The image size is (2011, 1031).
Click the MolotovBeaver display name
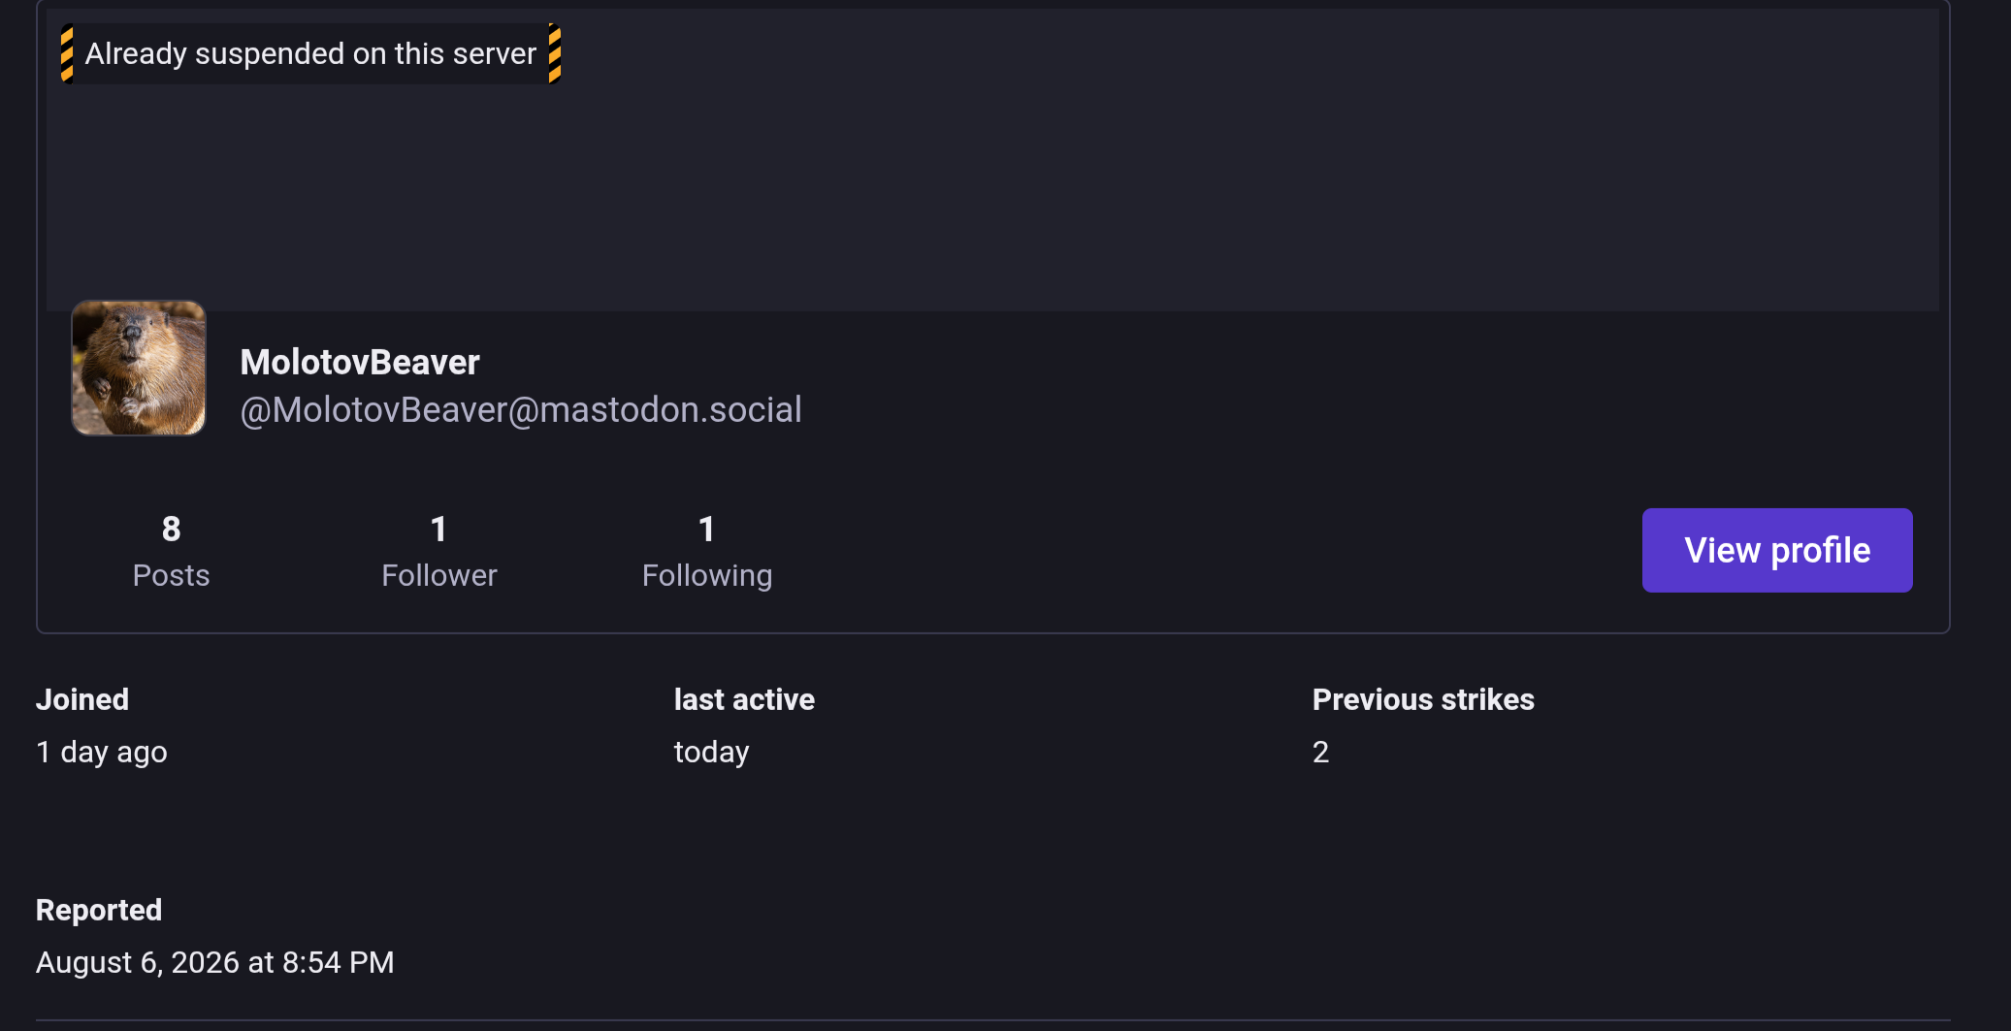click(360, 362)
